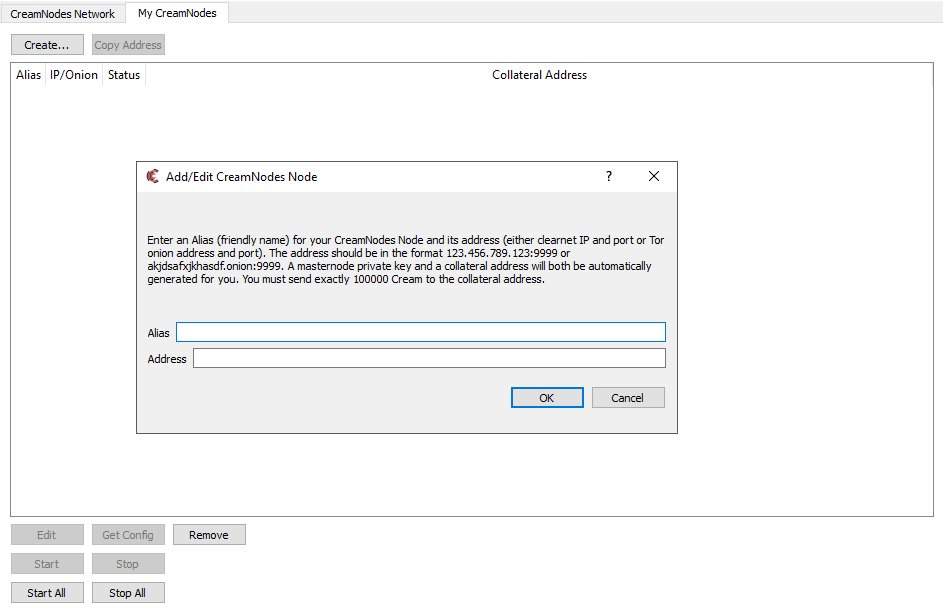Open dialog help question mark
The width and height of the screenshot is (943, 614).
[609, 176]
